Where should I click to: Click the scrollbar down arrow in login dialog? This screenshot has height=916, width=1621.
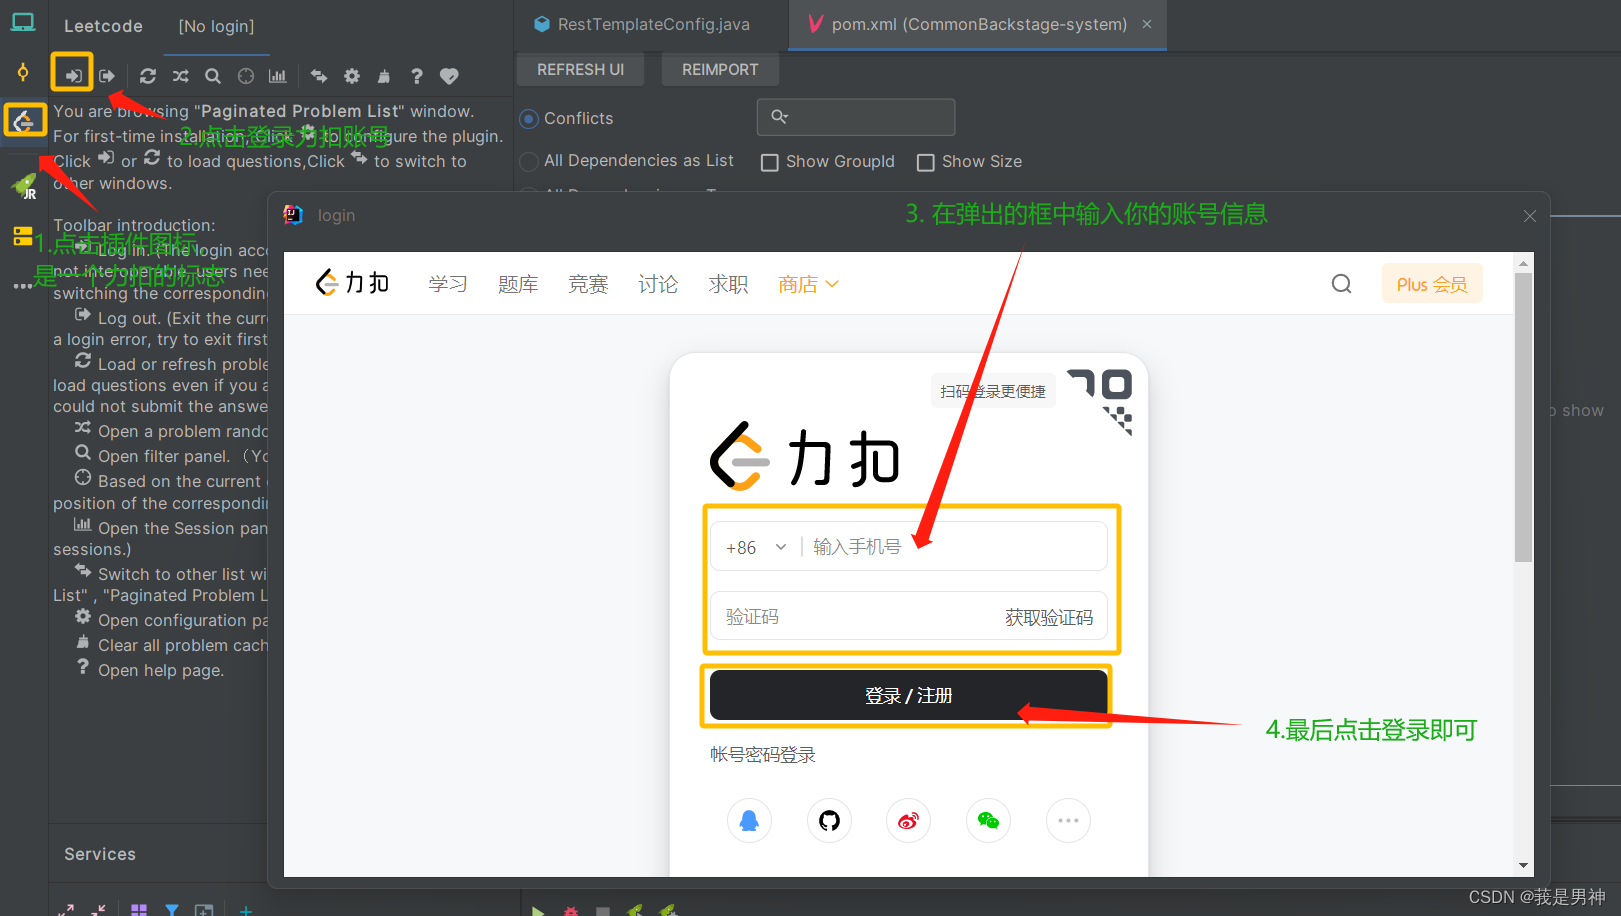(x=1523, y=865)
